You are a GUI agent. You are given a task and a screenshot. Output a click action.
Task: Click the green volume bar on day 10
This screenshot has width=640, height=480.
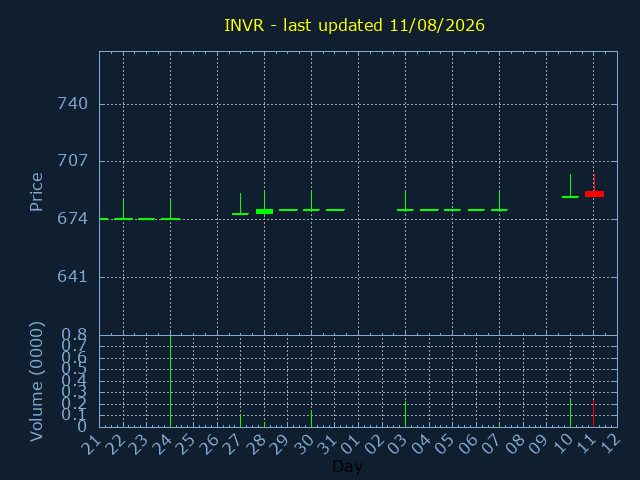570,413
